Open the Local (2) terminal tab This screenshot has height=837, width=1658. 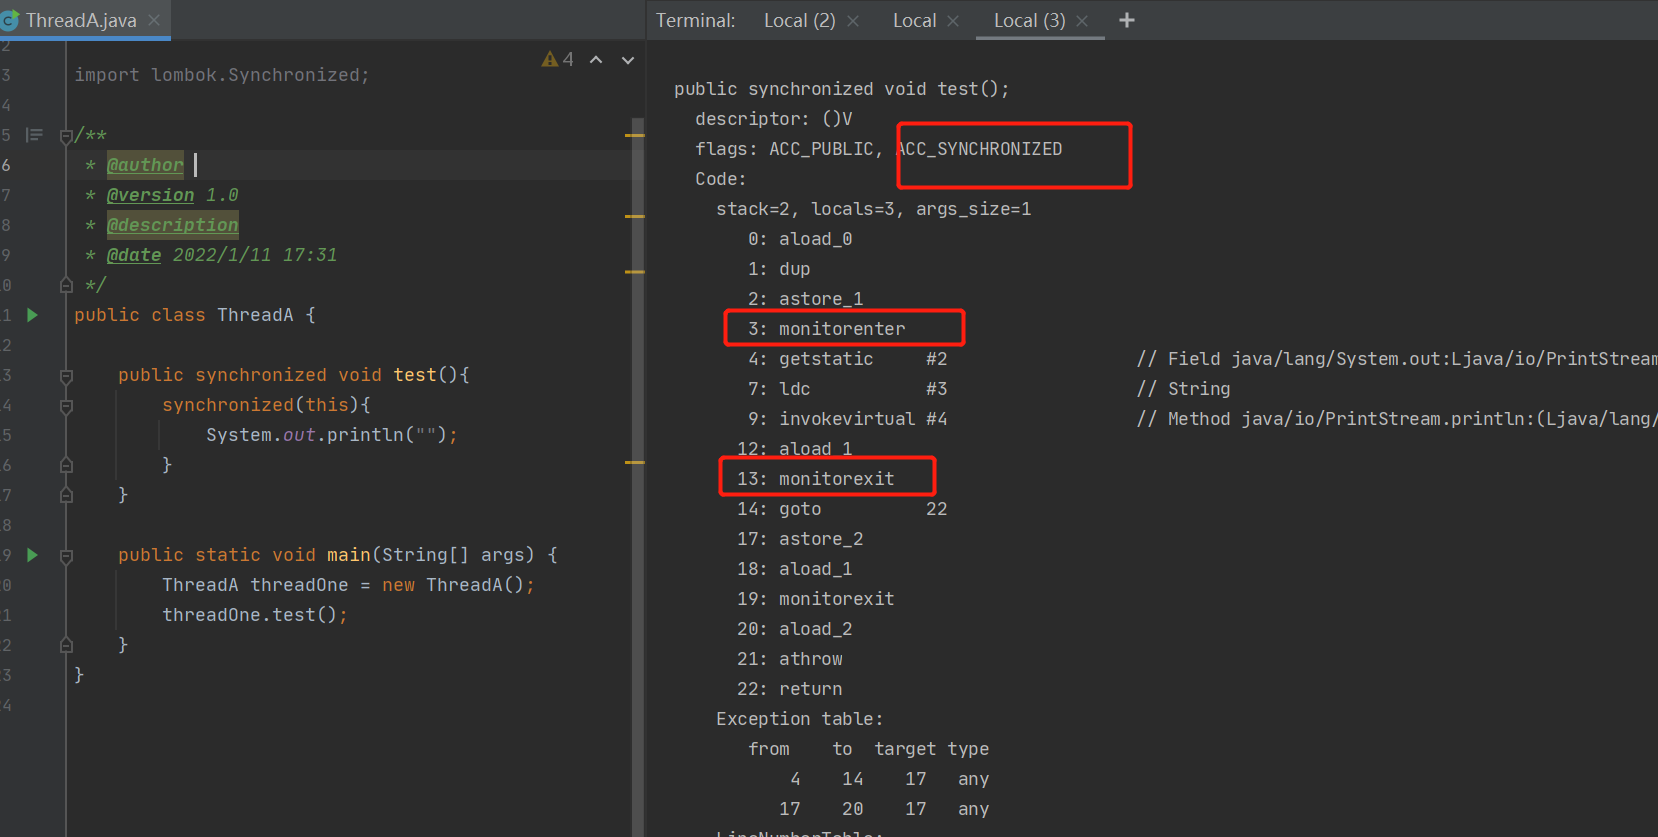tap(799, 20)
